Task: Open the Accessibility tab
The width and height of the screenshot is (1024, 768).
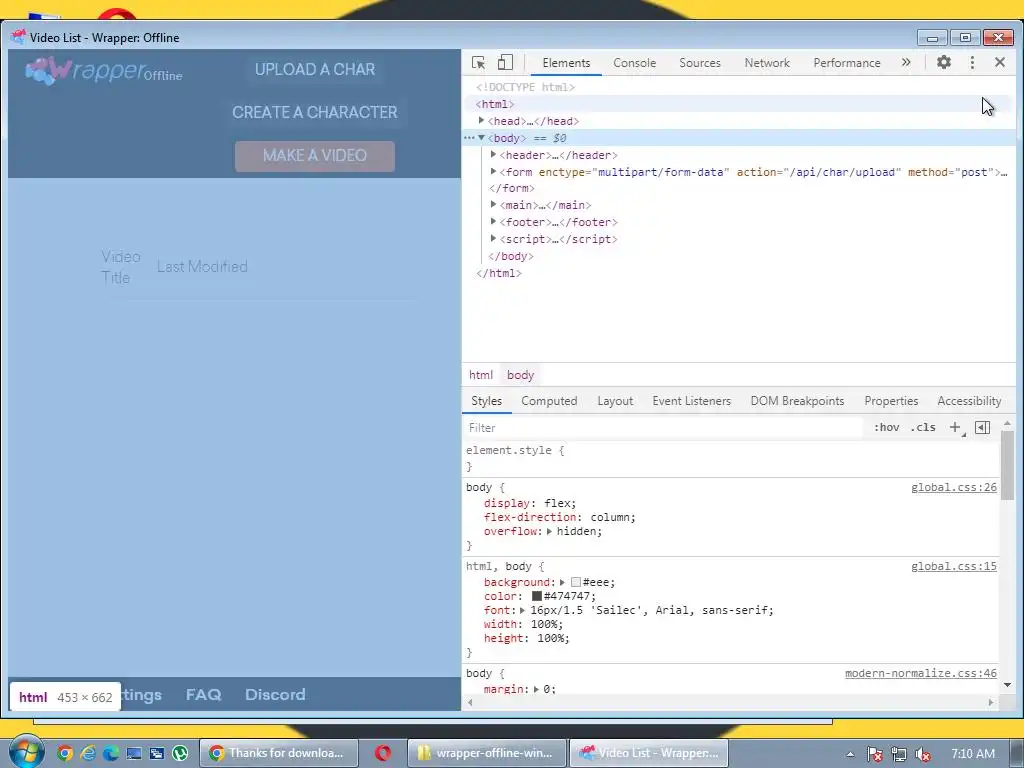Action: tap(968, 401)
